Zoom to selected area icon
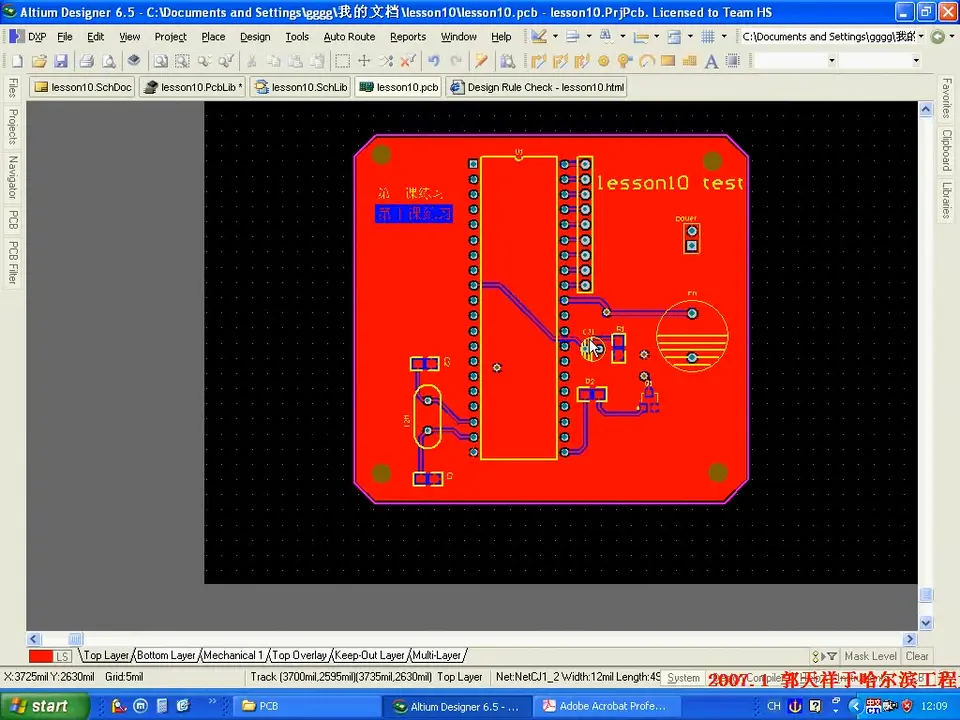The height and width of the screenshot is (720, 960). pyautogui.click(x=182, y=61)
